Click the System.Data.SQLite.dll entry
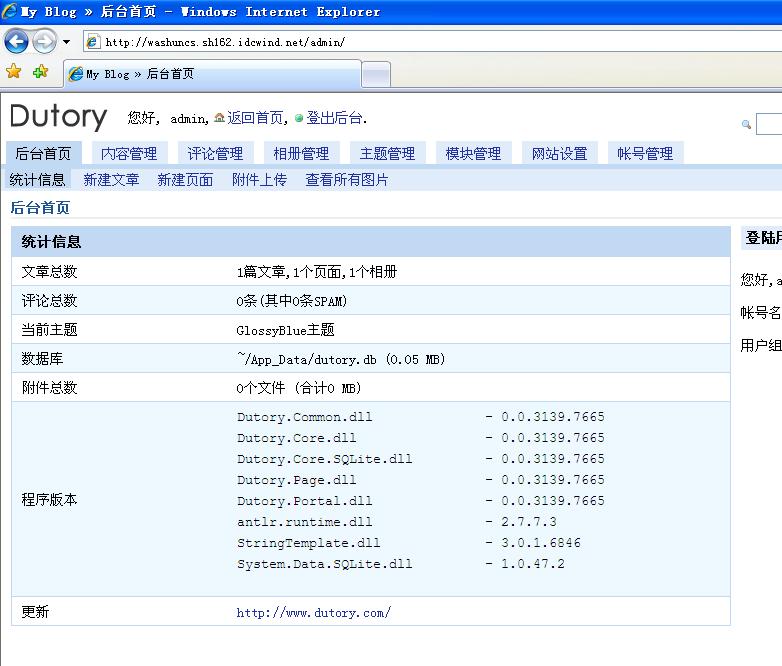This screenshot has width=782, height=666. (x=325, y=564)
